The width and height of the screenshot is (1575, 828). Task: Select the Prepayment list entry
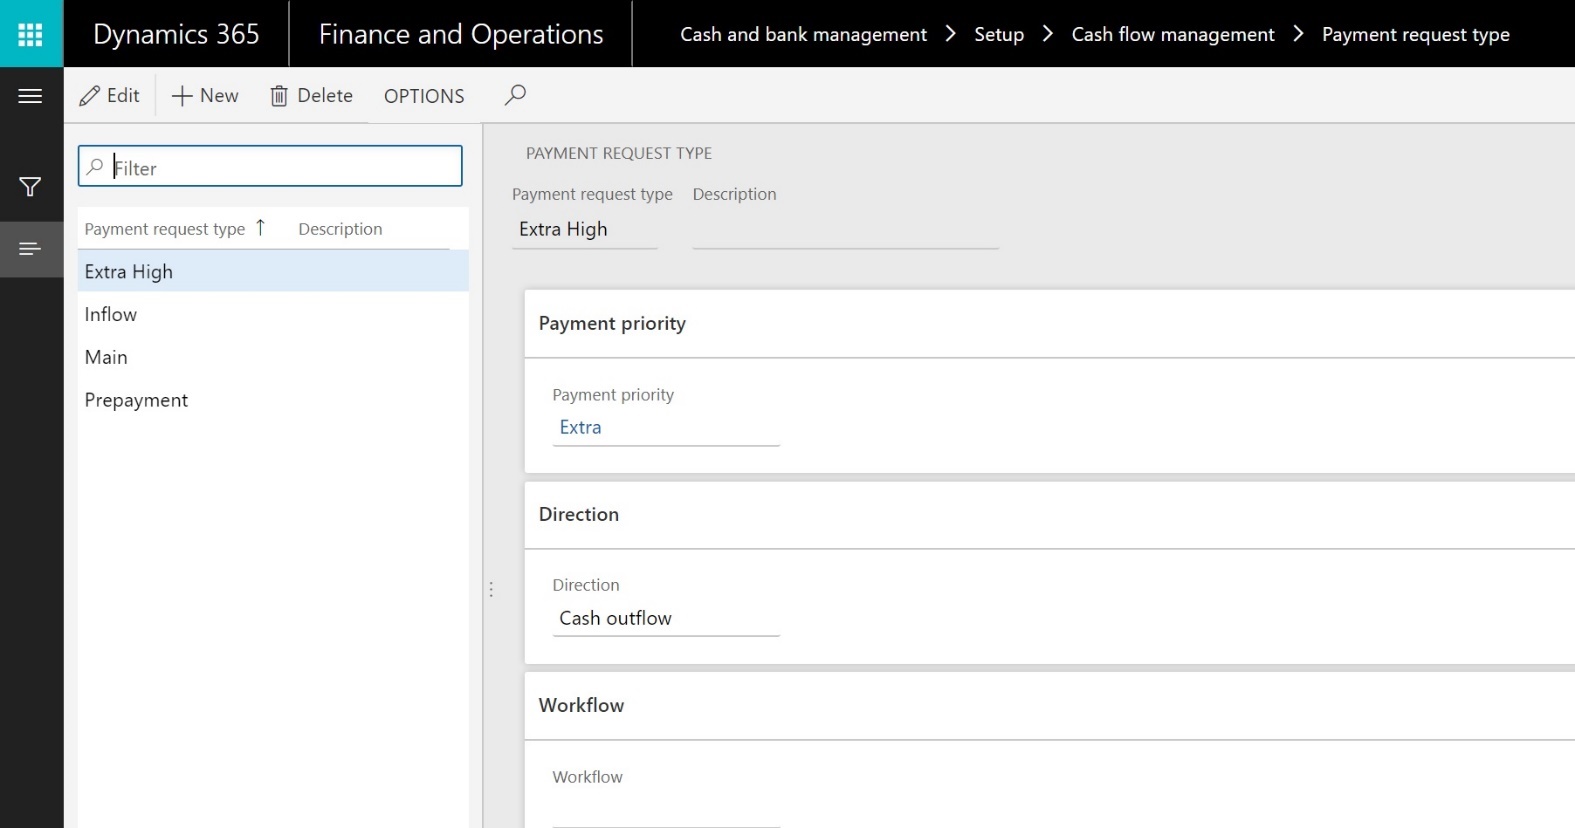pyautogui.click(x=136, y=400)
